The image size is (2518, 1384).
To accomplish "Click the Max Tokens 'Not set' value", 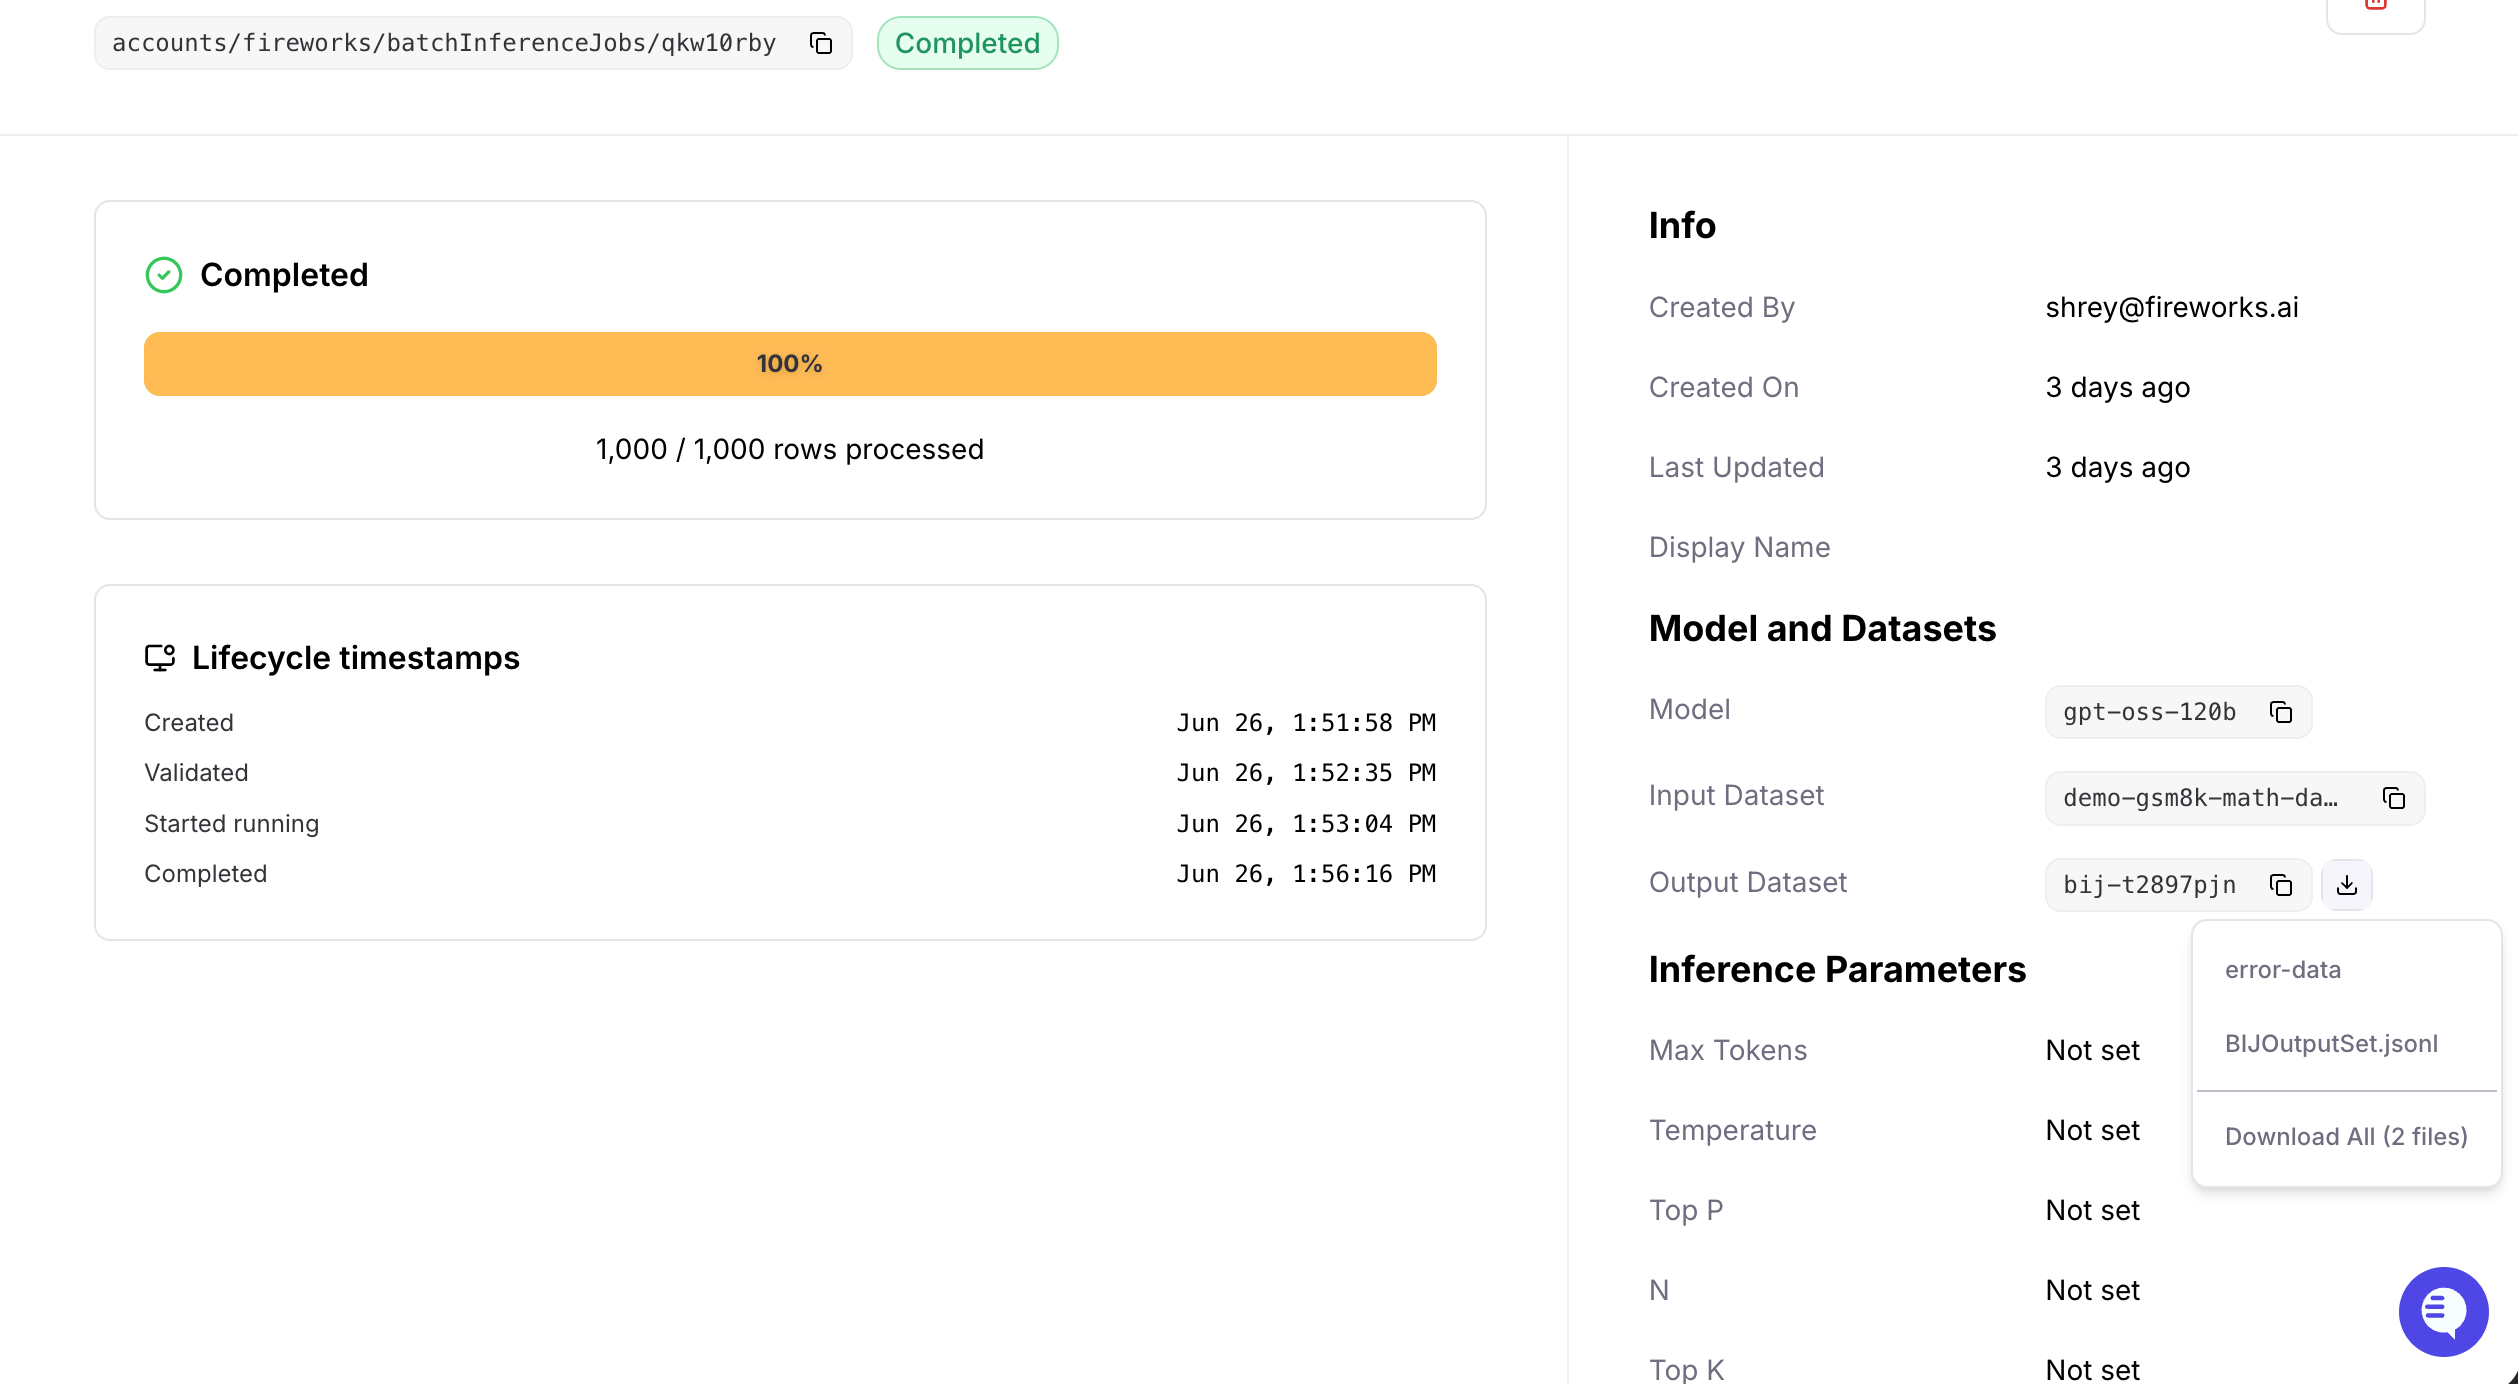I will click(2093, 1050).
